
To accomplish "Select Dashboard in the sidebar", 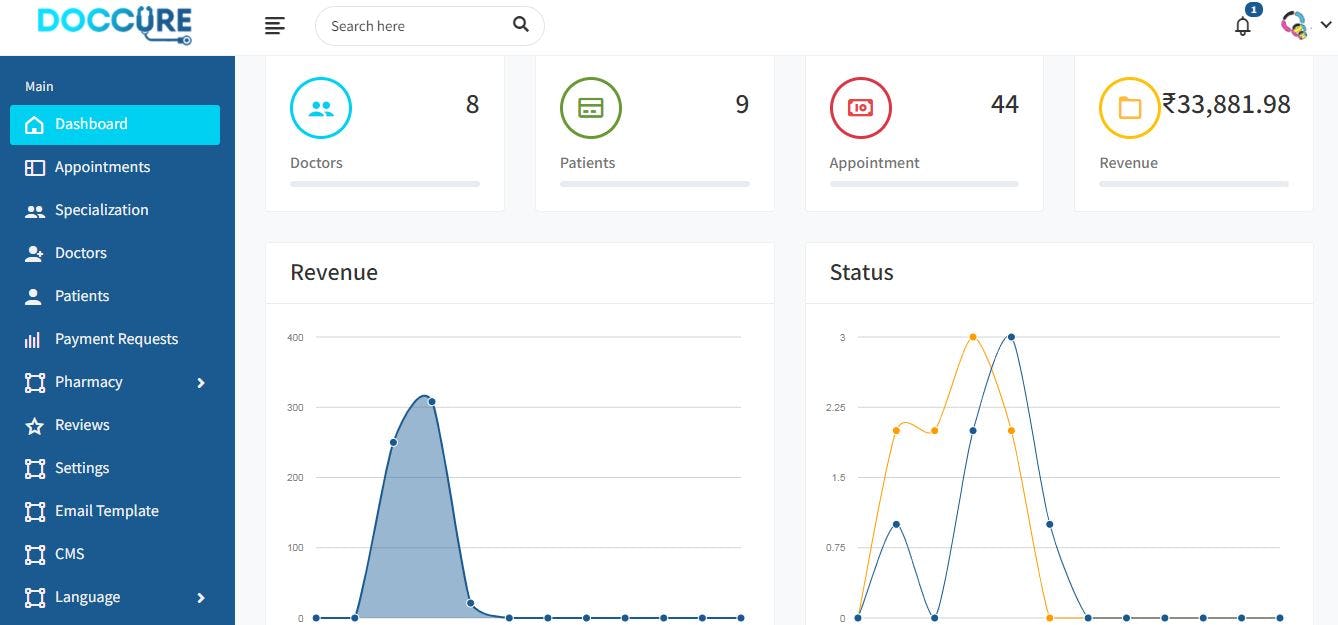I will [91, 123].
